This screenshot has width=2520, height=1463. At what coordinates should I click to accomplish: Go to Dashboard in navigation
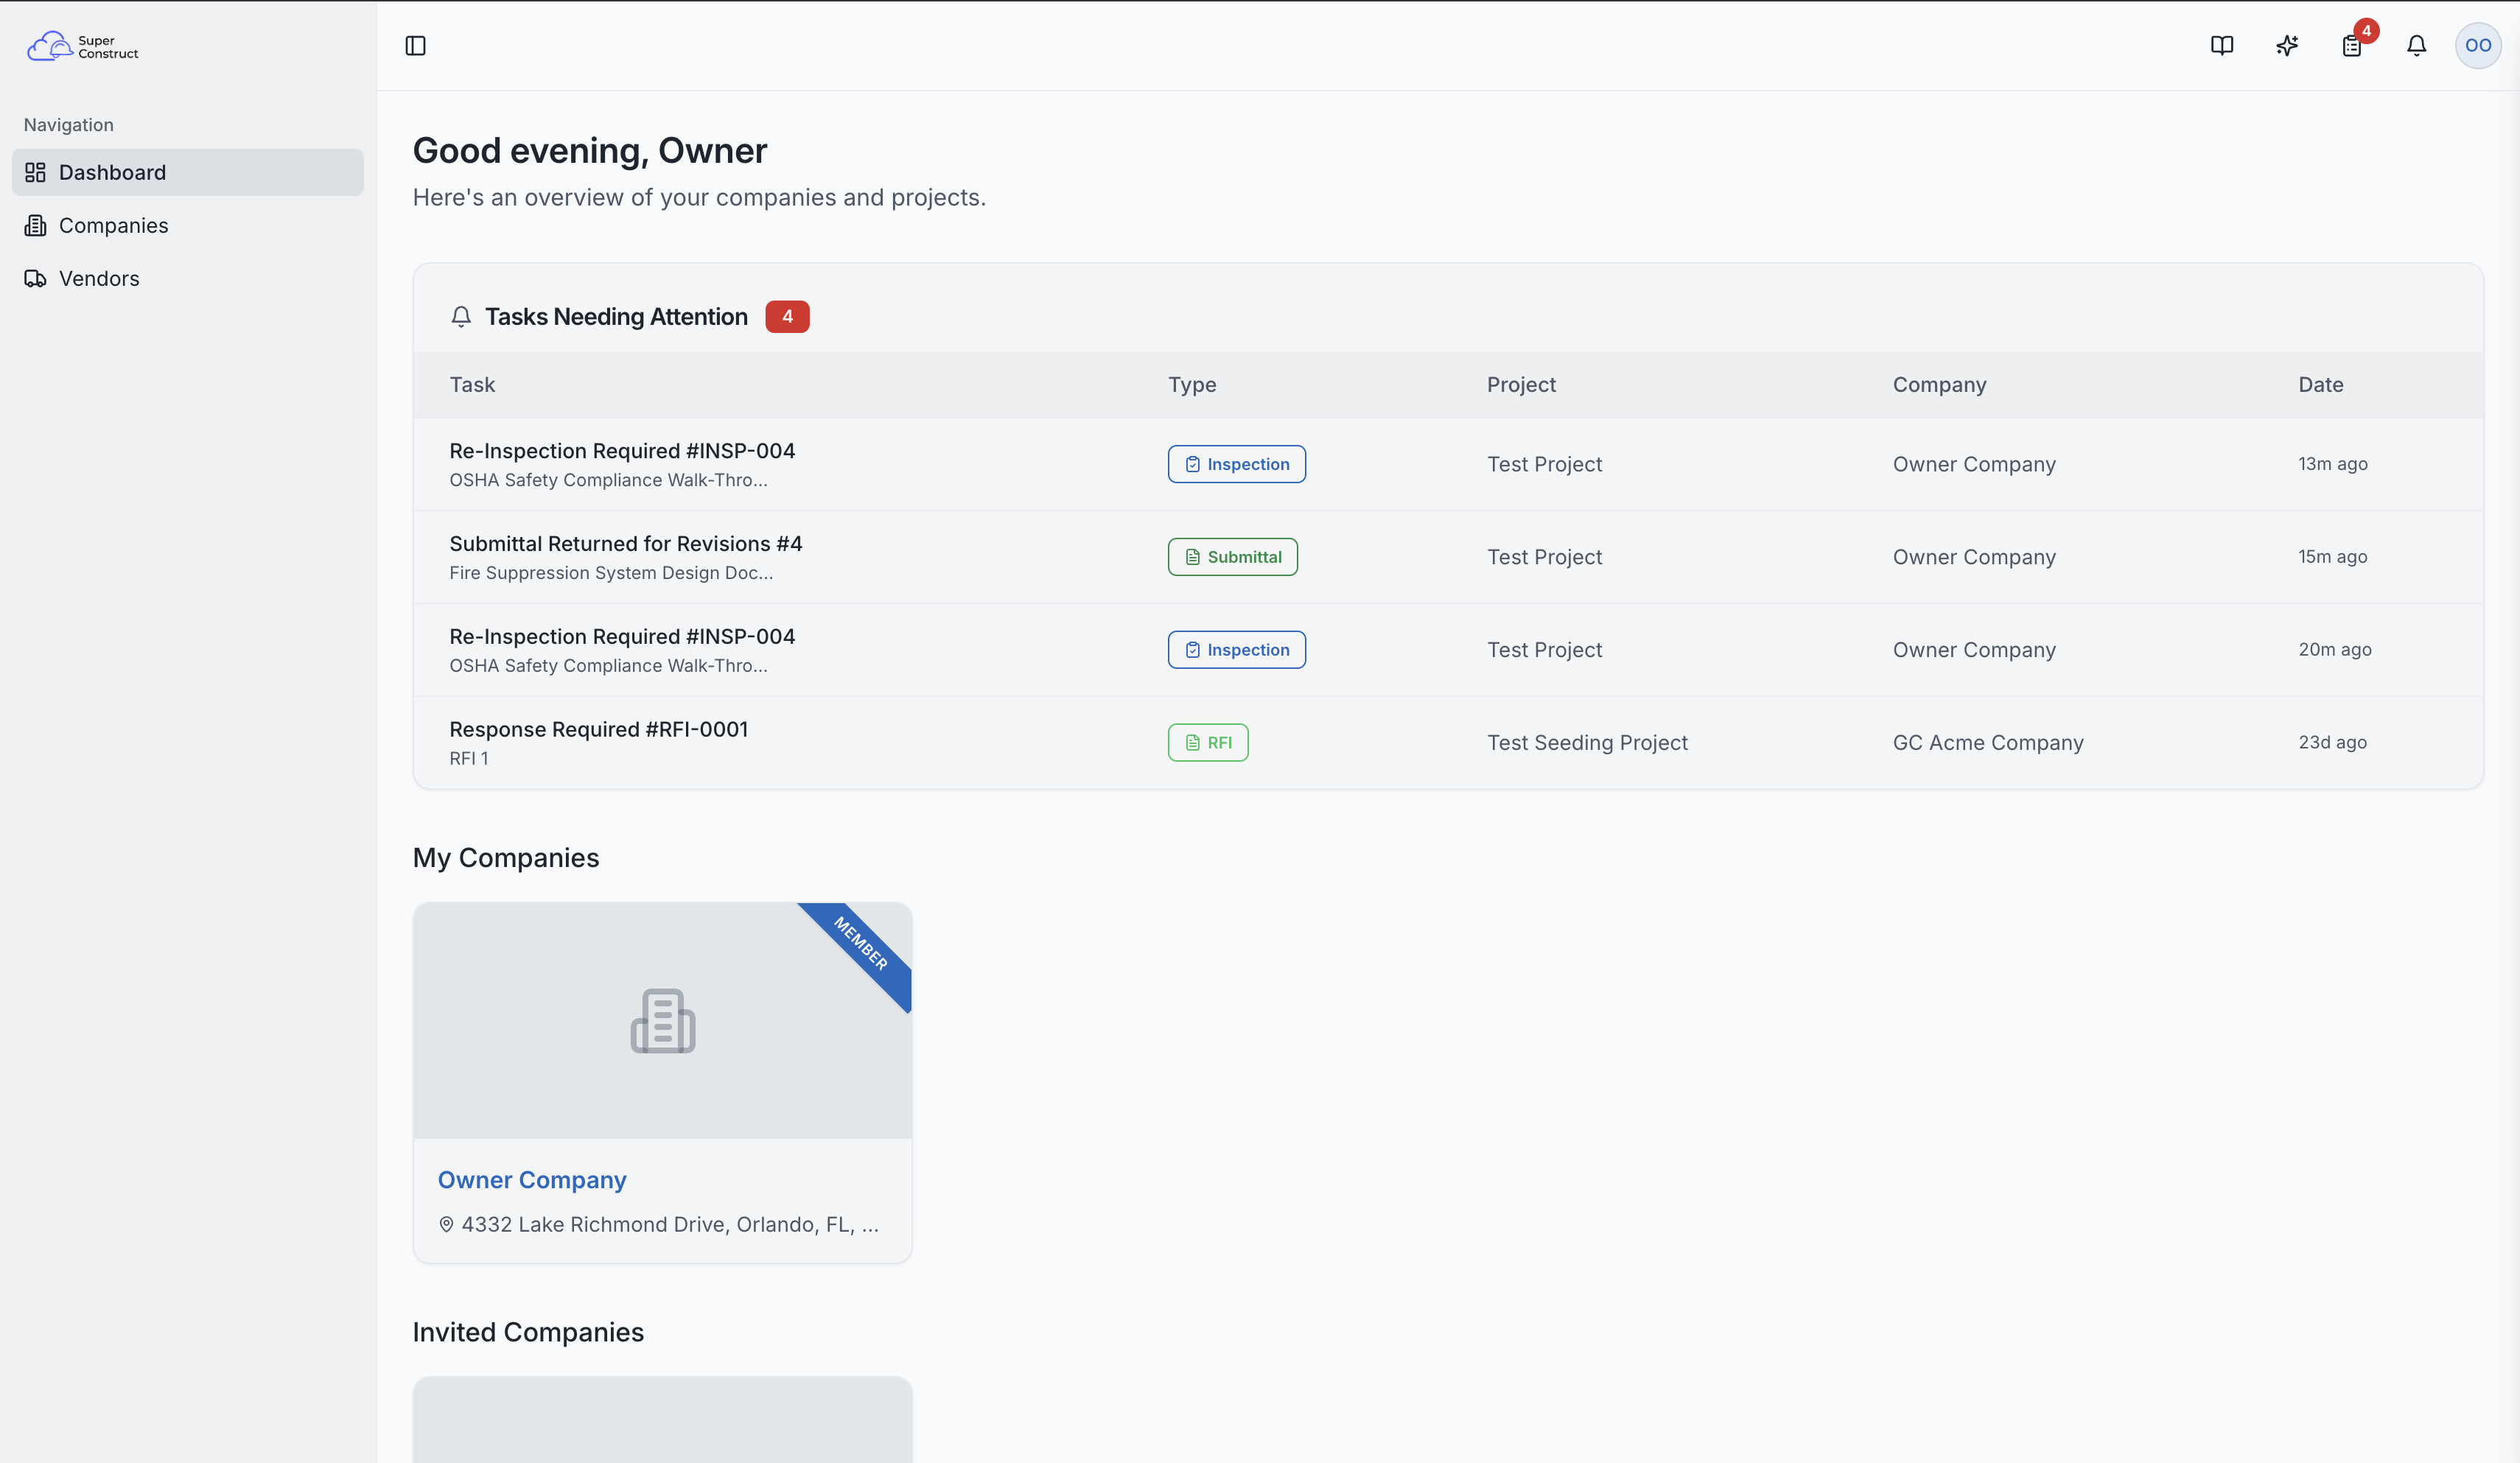coord(188,173)
